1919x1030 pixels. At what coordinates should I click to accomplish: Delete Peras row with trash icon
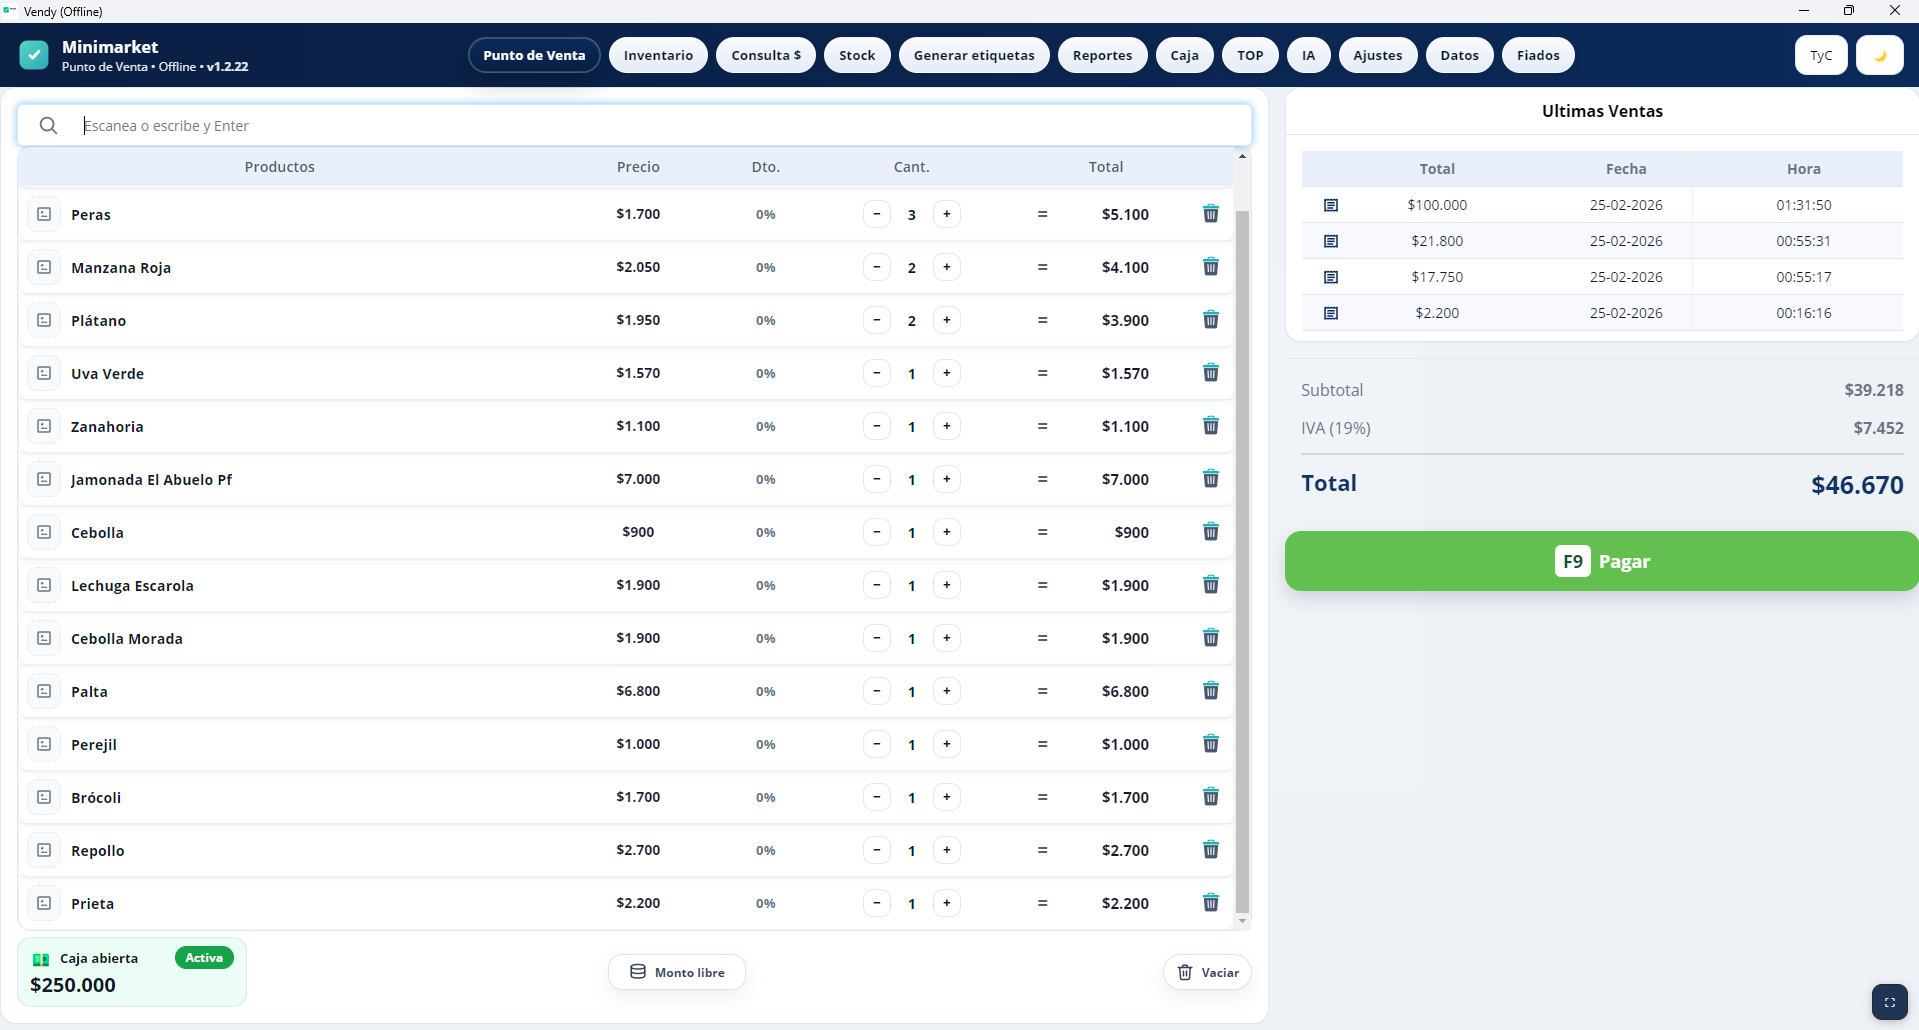pos(1210,214)
